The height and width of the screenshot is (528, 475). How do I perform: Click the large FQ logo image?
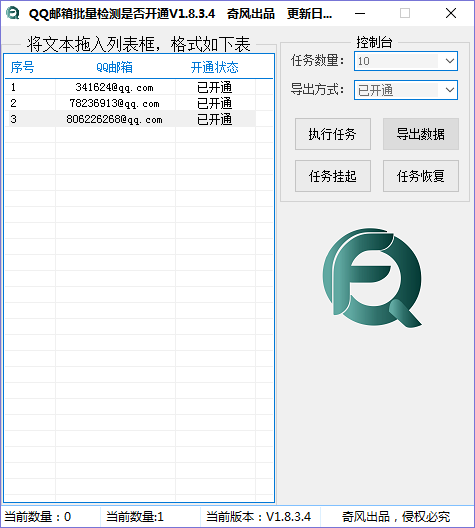pyautogui.click(x=372, y=277)
